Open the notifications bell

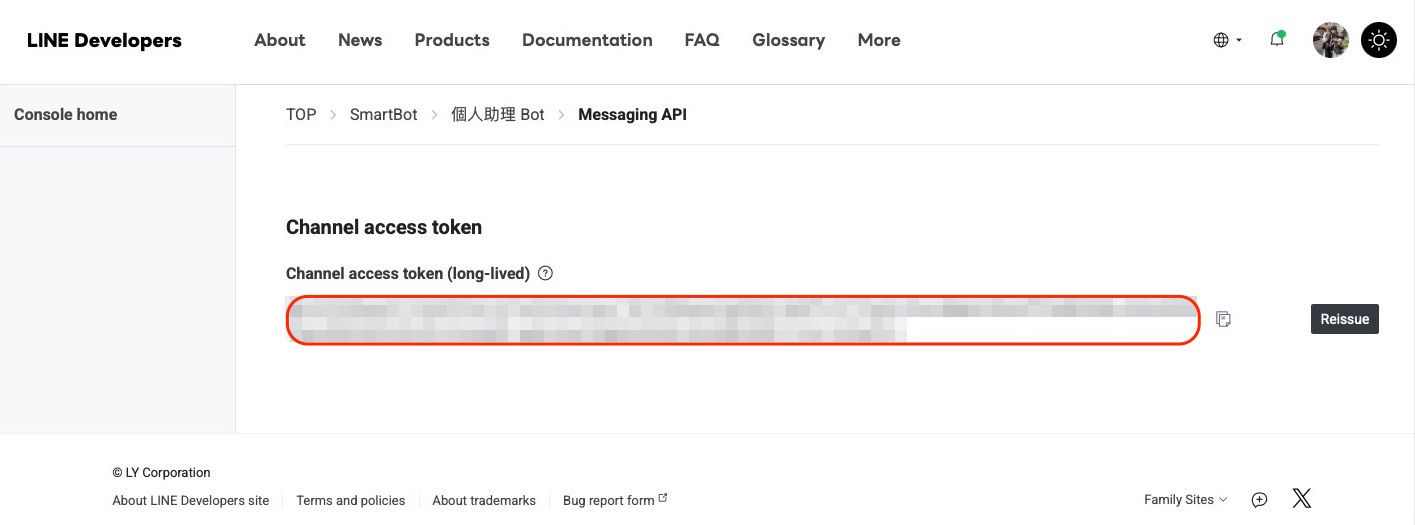(1277, 40)
